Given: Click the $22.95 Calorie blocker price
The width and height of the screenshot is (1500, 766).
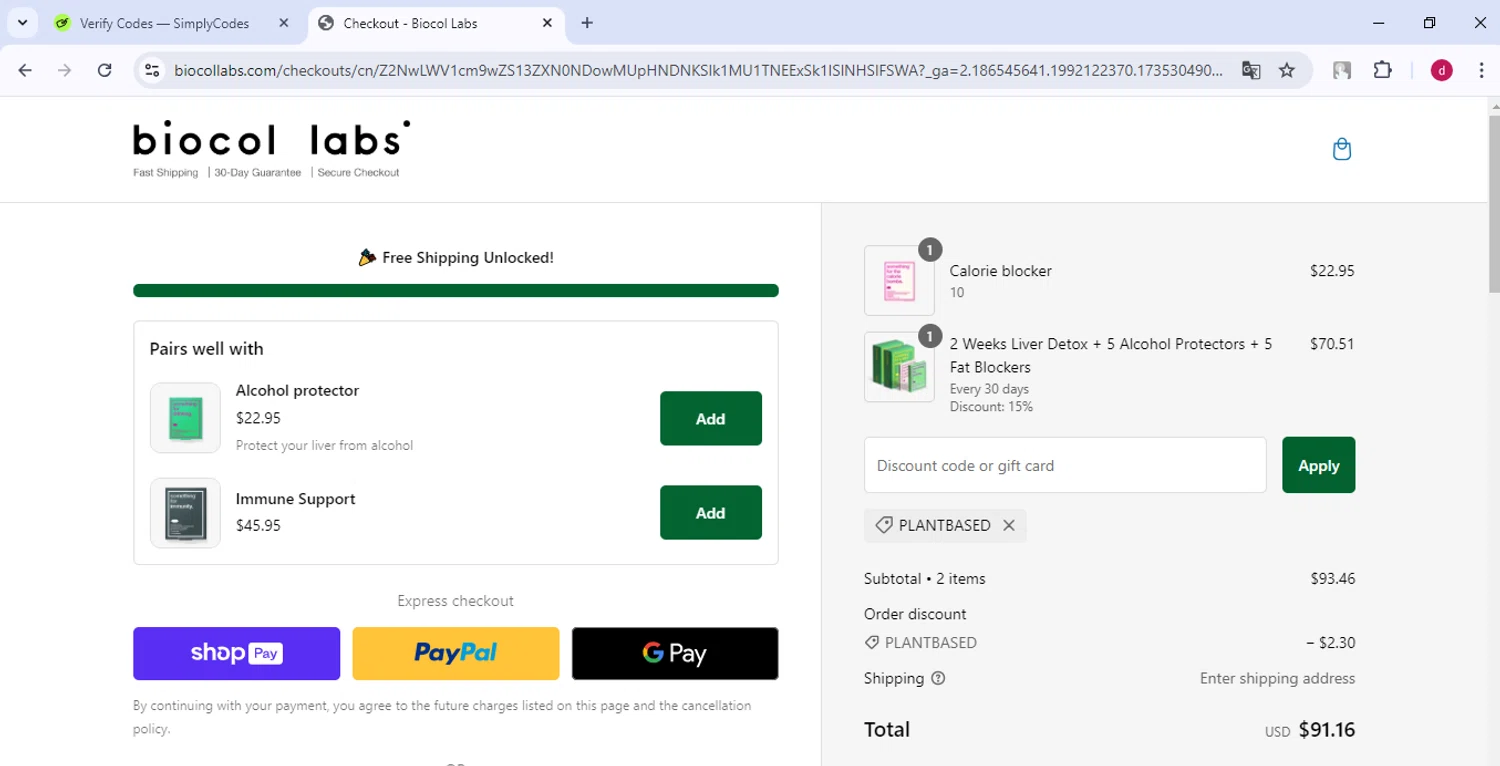Looking at the screenshot, I should 1332,271.
